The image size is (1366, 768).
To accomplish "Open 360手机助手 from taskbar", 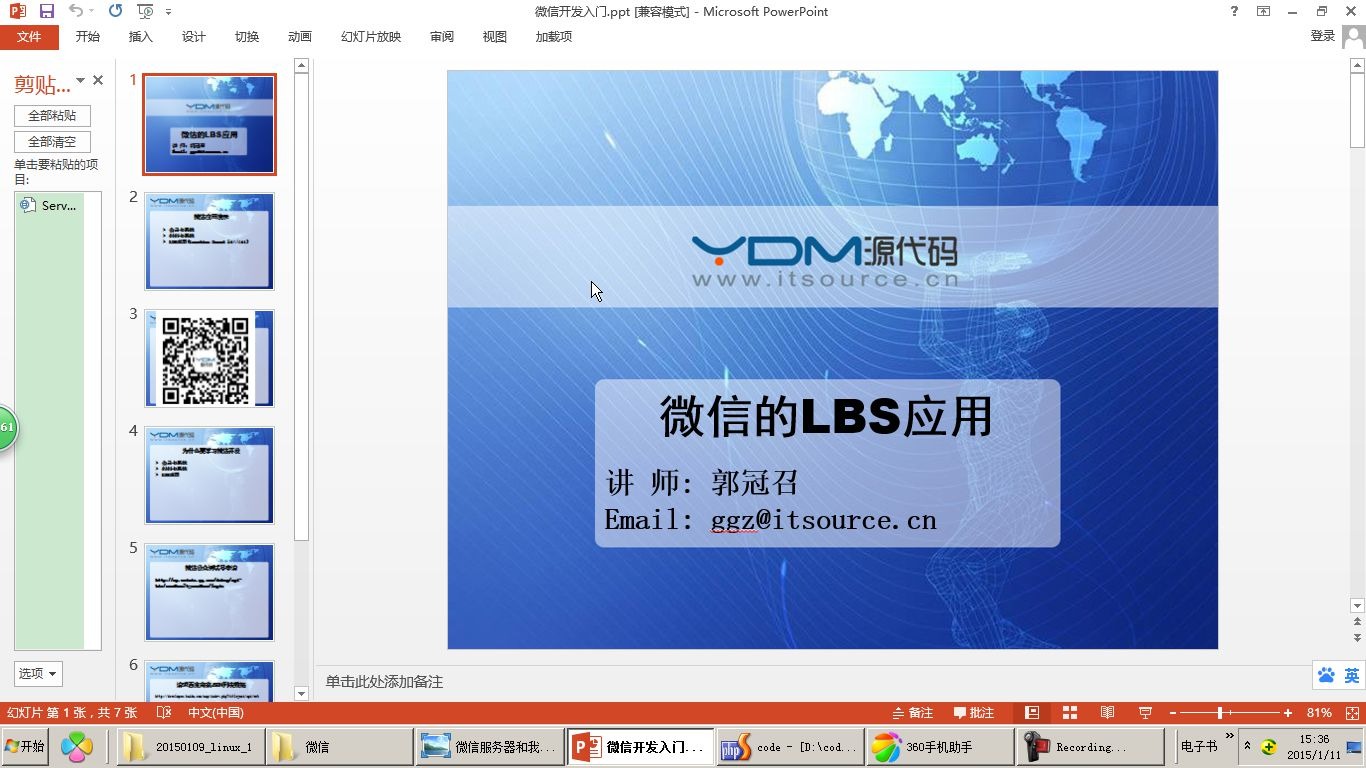I will pos(940,747).
